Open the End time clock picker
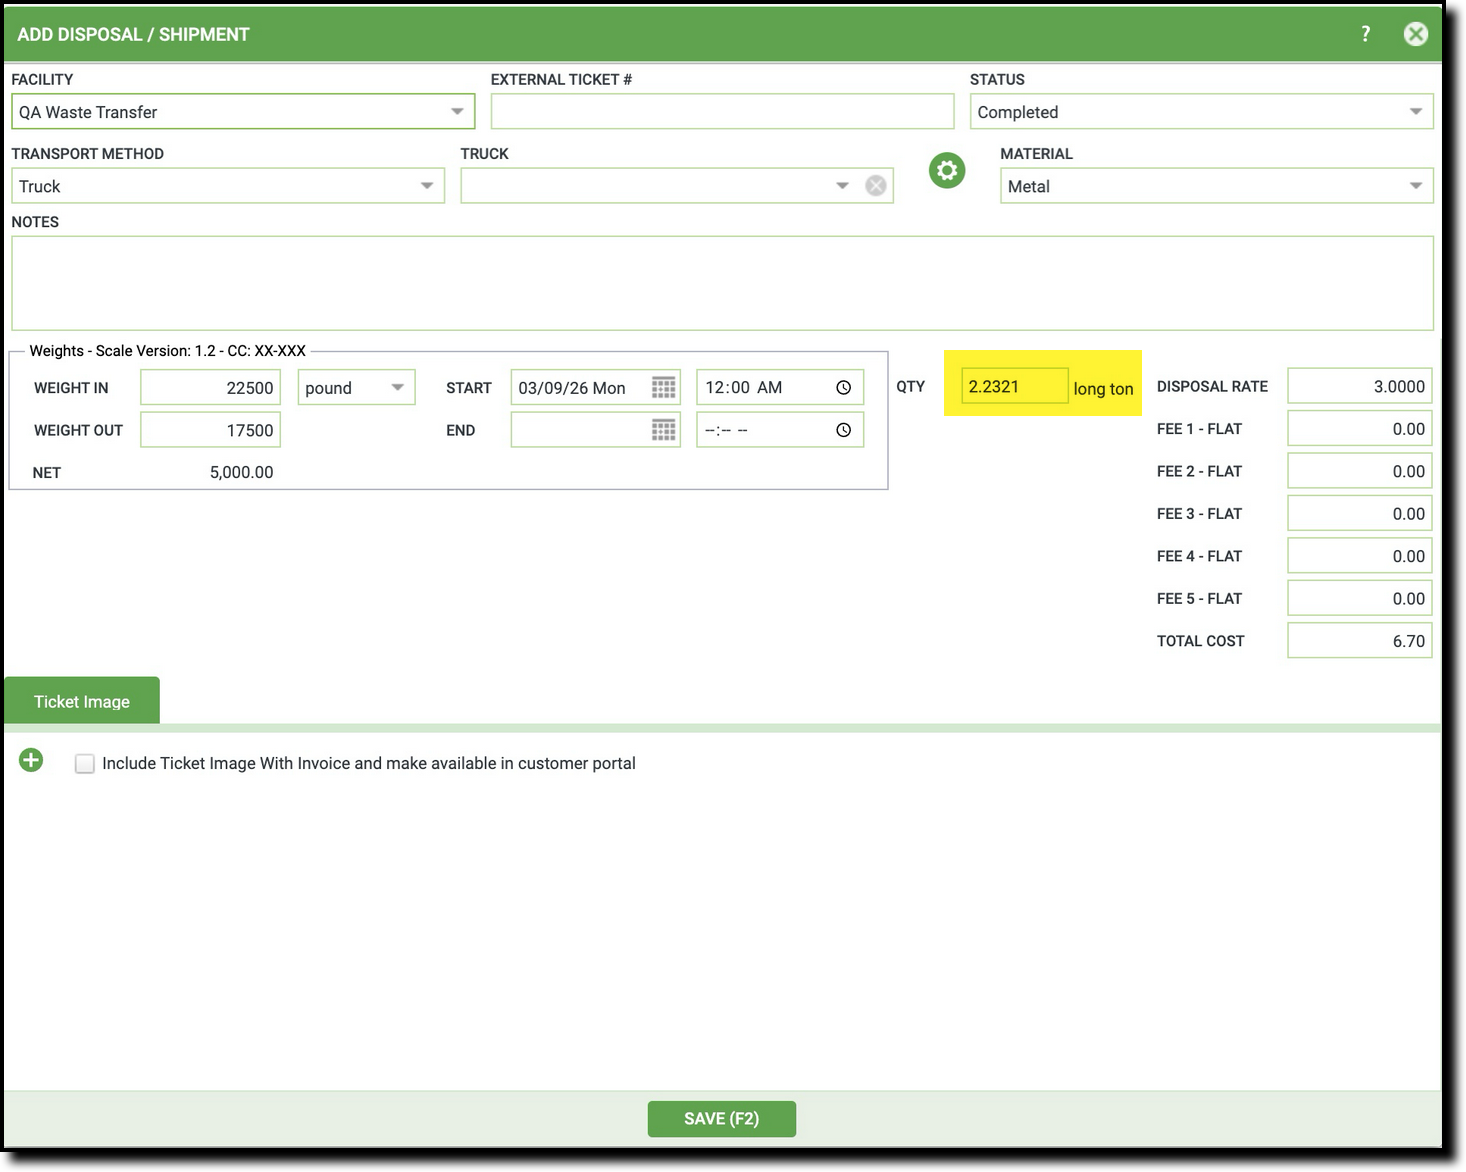The image size is (1466, 1172). coord(843,430)
